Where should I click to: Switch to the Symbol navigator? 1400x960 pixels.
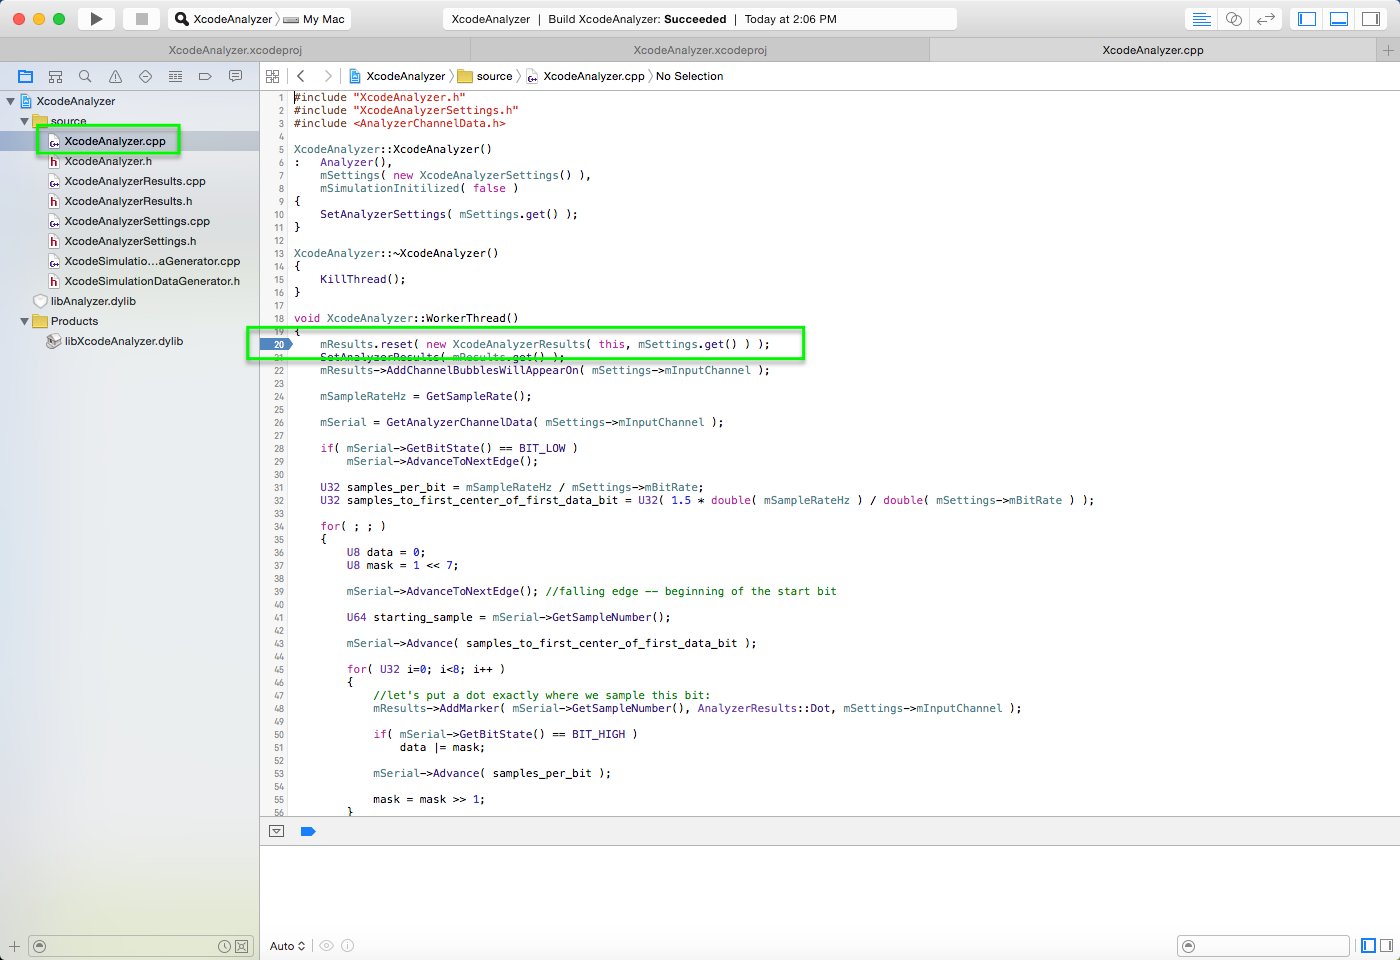(x=55, y=76)
